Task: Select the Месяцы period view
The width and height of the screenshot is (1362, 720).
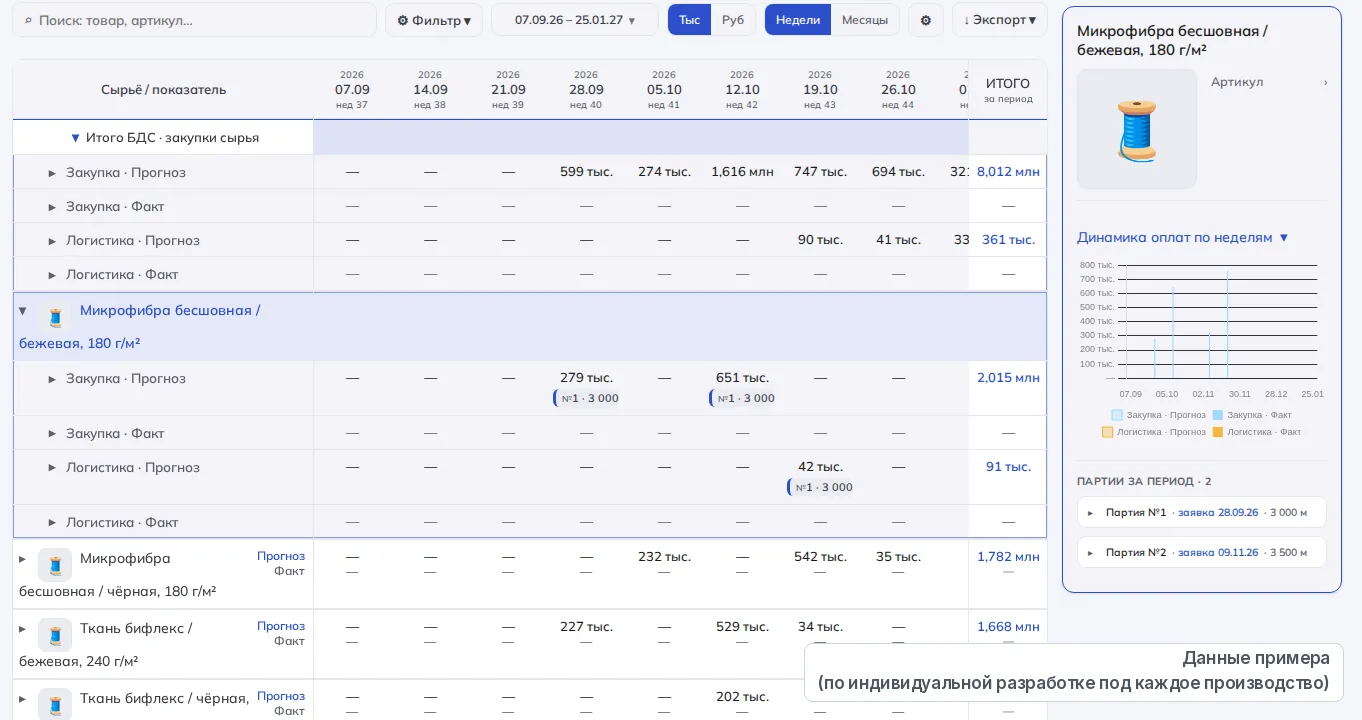Action: pyautogui.click(x=865, y=20)
